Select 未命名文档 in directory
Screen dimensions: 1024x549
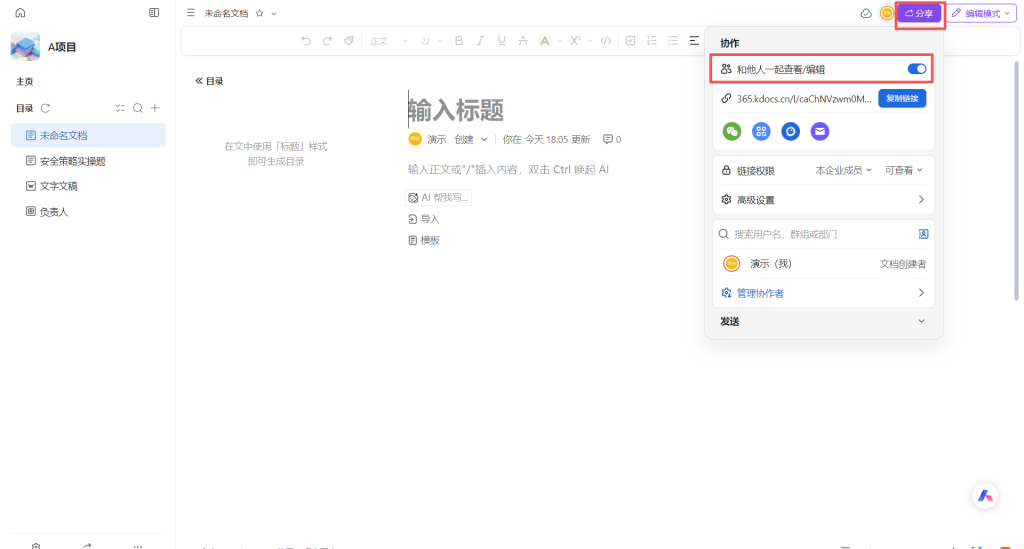[x=88, y=135]
